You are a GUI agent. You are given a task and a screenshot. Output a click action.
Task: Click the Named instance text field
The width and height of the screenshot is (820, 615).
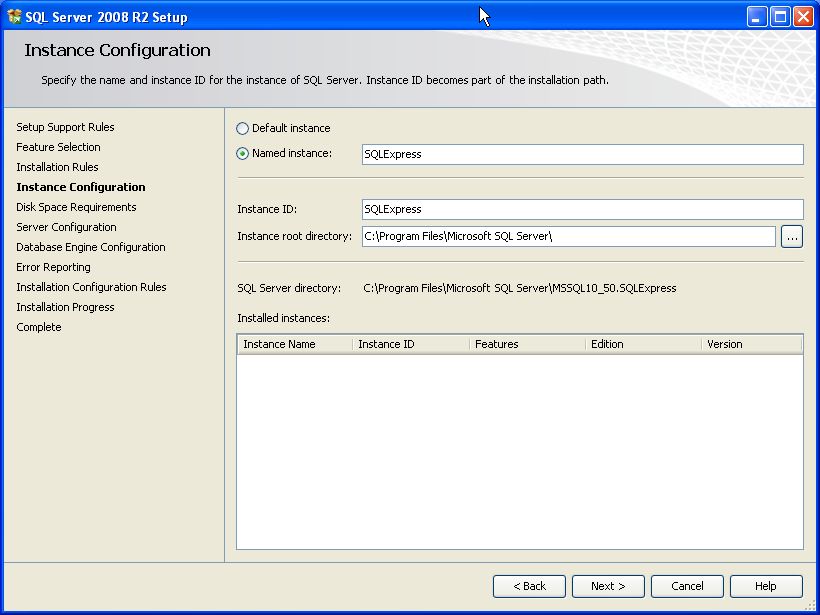point(582,154)
